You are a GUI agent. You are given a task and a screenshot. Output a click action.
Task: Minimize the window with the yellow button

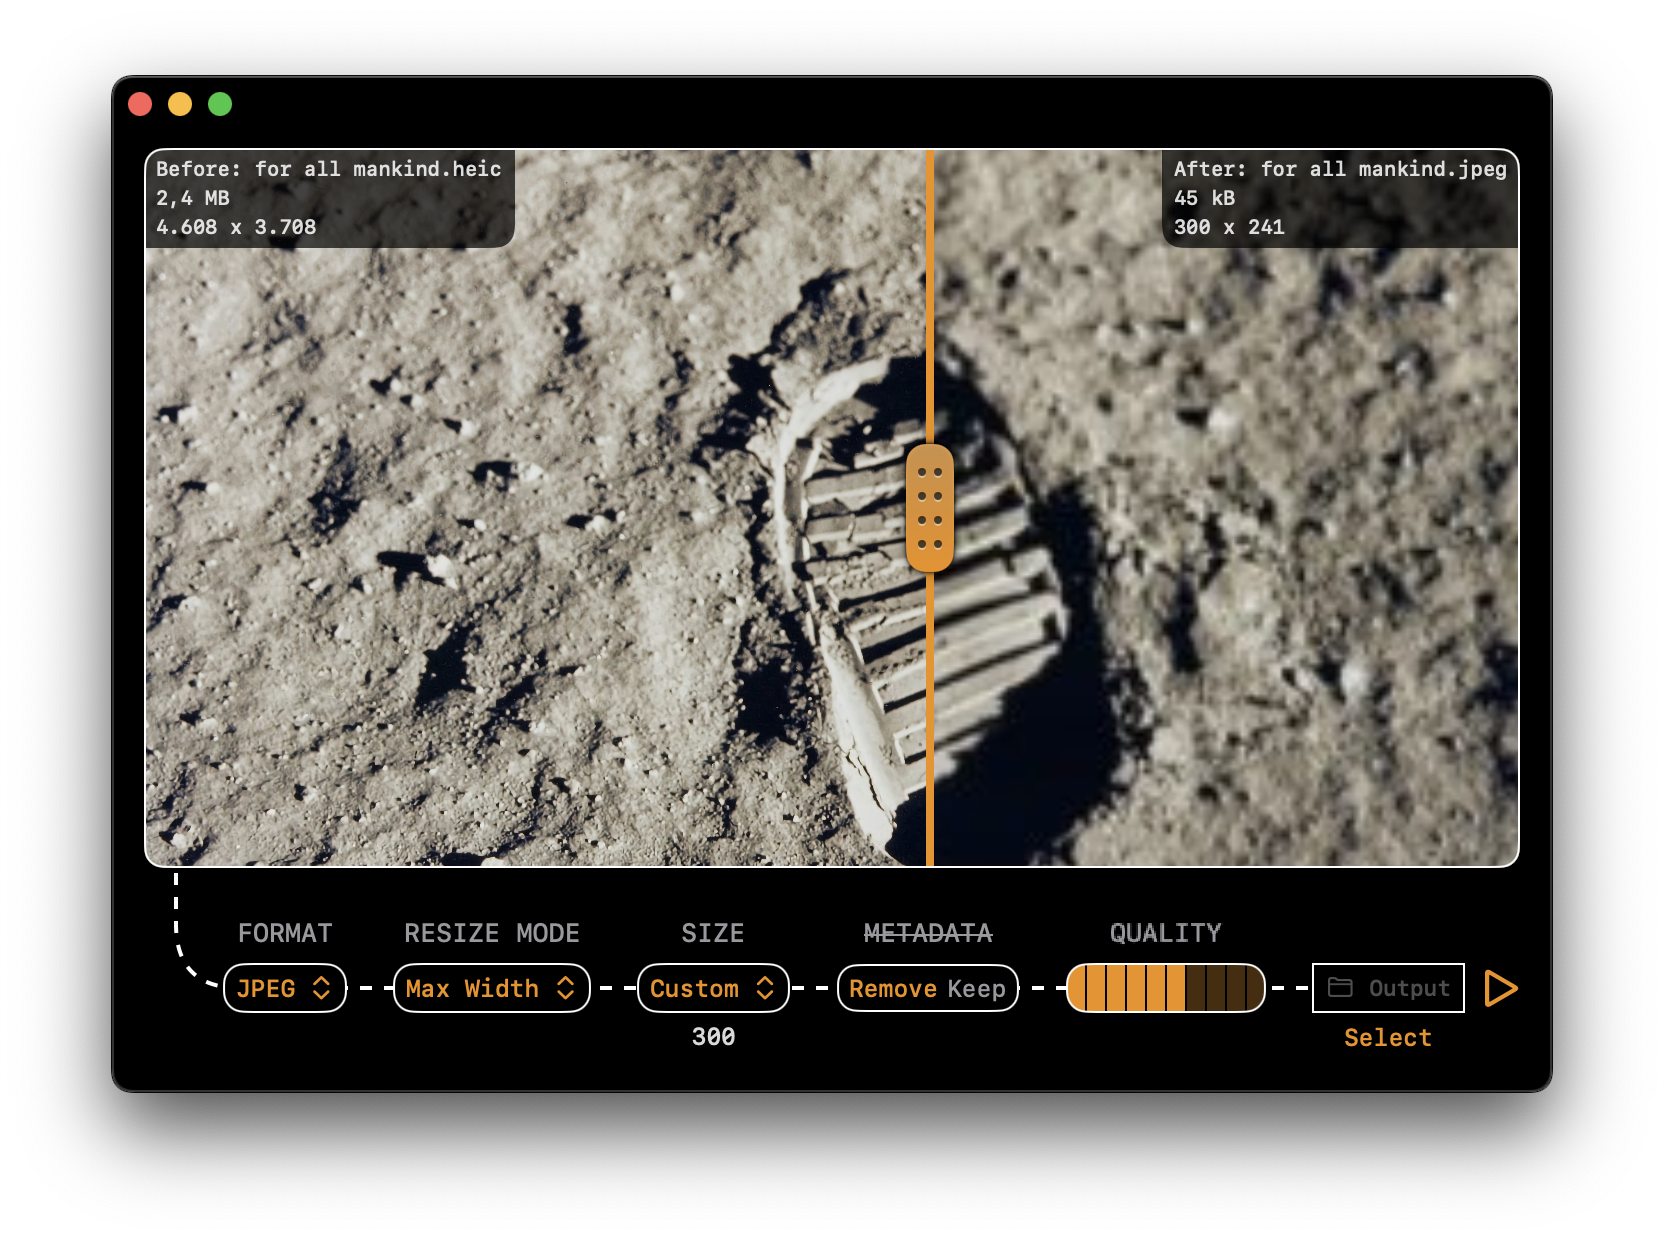[x=180, y=104]
